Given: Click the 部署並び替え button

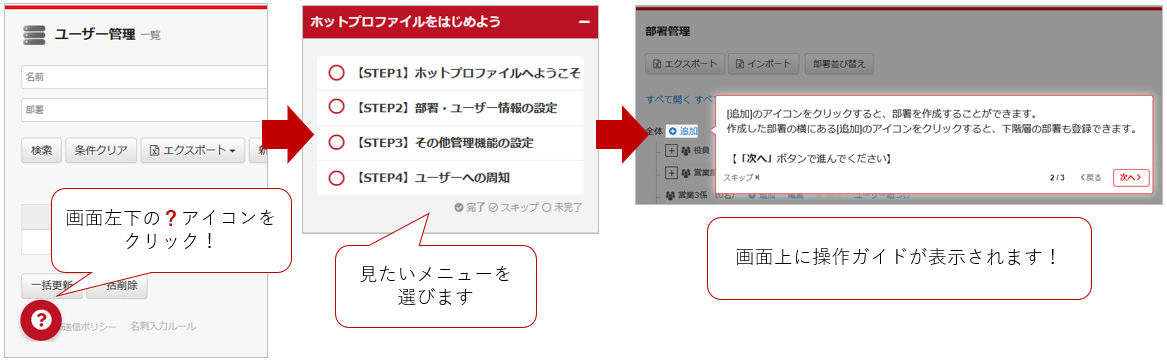Looking at the screenshot, I should pos(839,64).
